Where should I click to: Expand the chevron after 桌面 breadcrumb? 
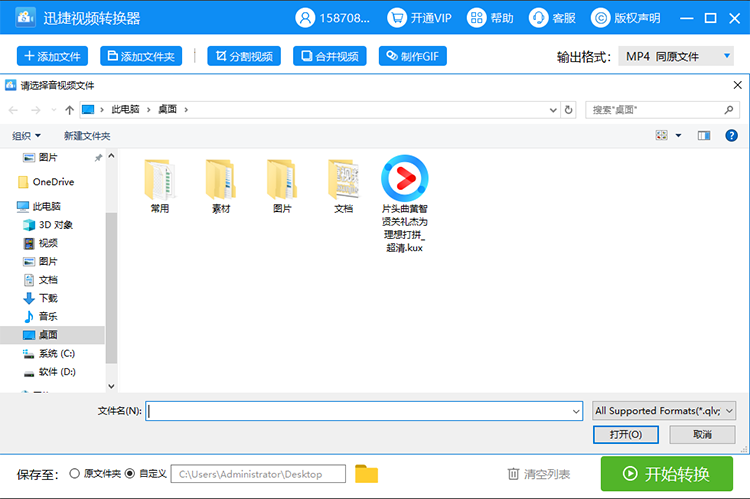pos(186,110)
